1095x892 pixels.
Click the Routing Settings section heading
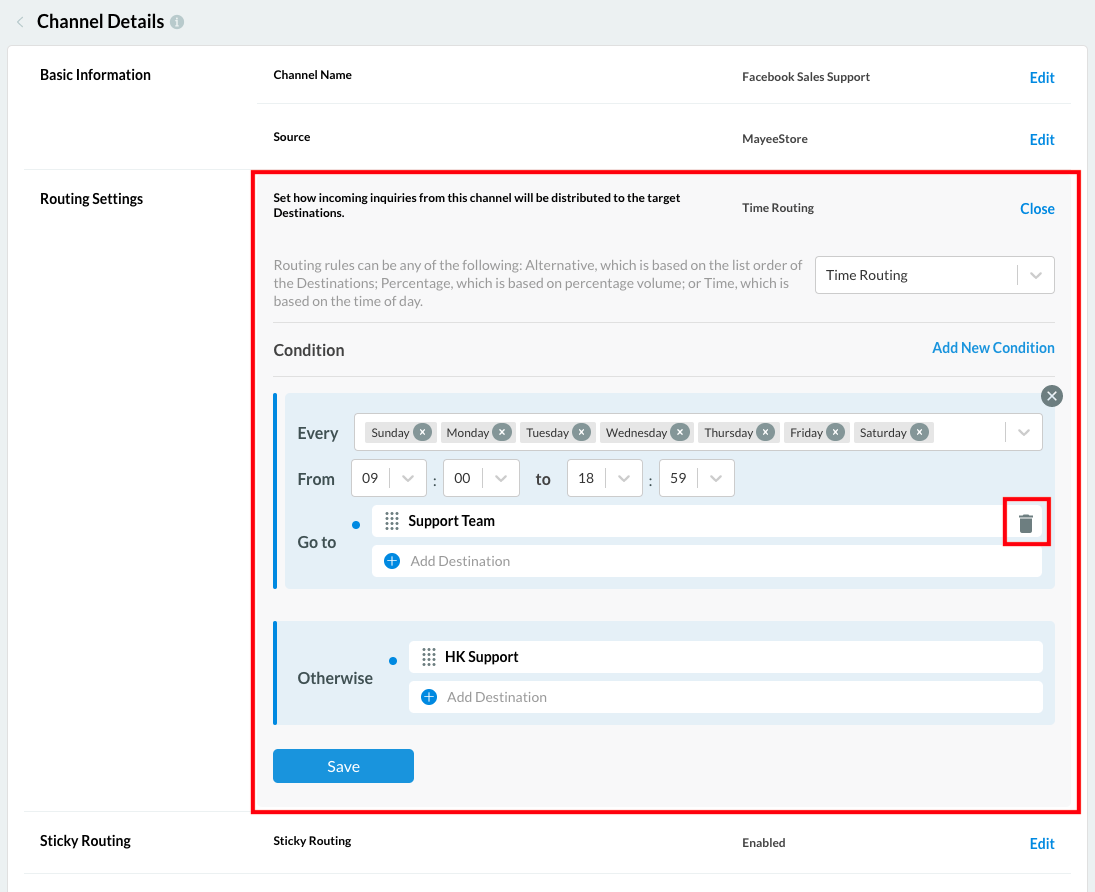91,199
